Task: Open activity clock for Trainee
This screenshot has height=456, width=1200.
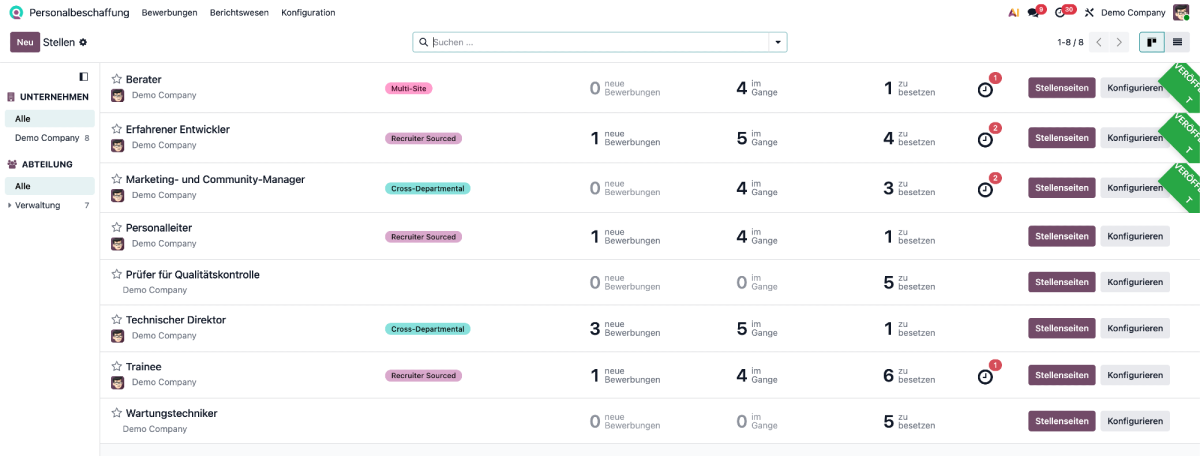Action: [x=985, y=376]
